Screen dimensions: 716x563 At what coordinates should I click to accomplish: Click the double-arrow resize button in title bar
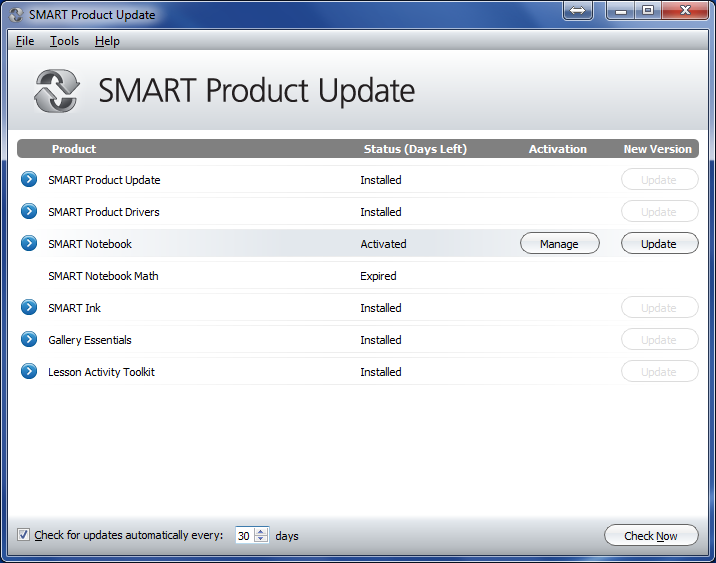(x=578, y=11)
